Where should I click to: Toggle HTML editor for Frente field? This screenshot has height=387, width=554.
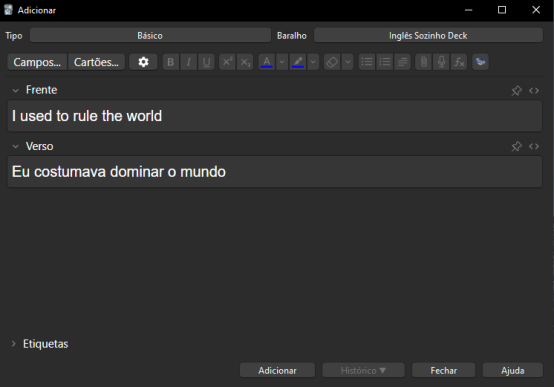click(x=534, y=90)
